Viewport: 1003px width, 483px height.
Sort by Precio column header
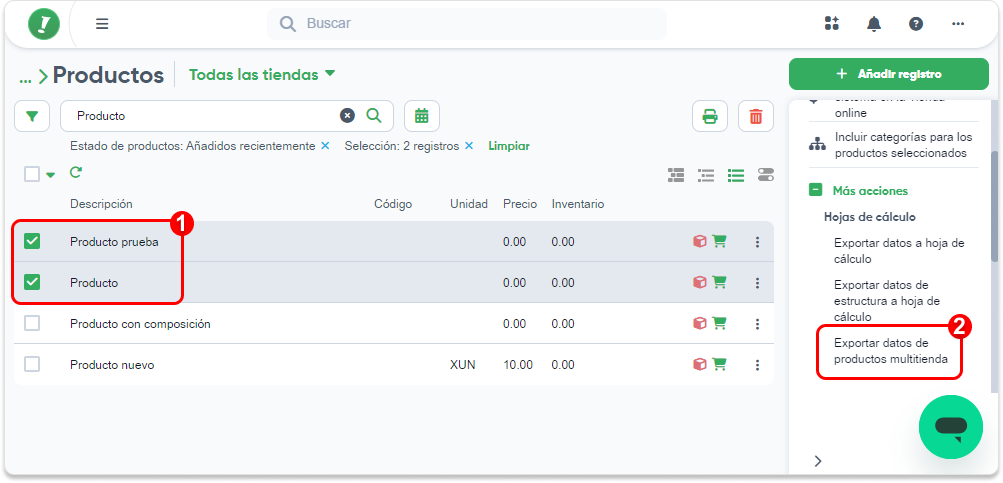click(520, 204)
